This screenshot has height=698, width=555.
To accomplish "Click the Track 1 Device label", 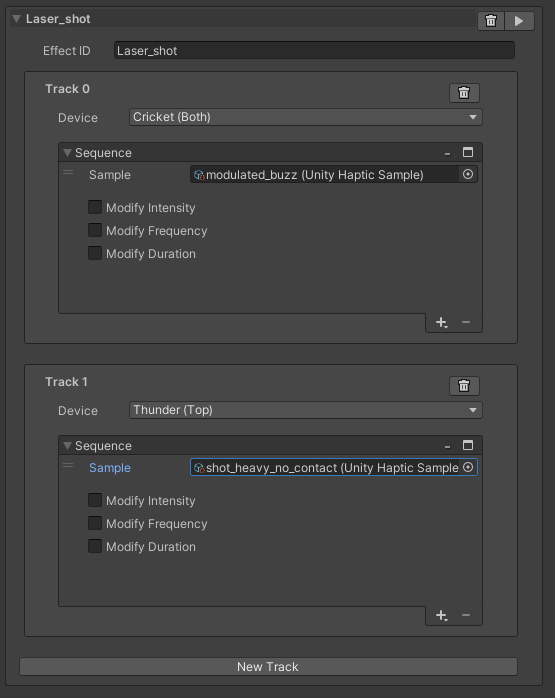I will coord(78,410).
